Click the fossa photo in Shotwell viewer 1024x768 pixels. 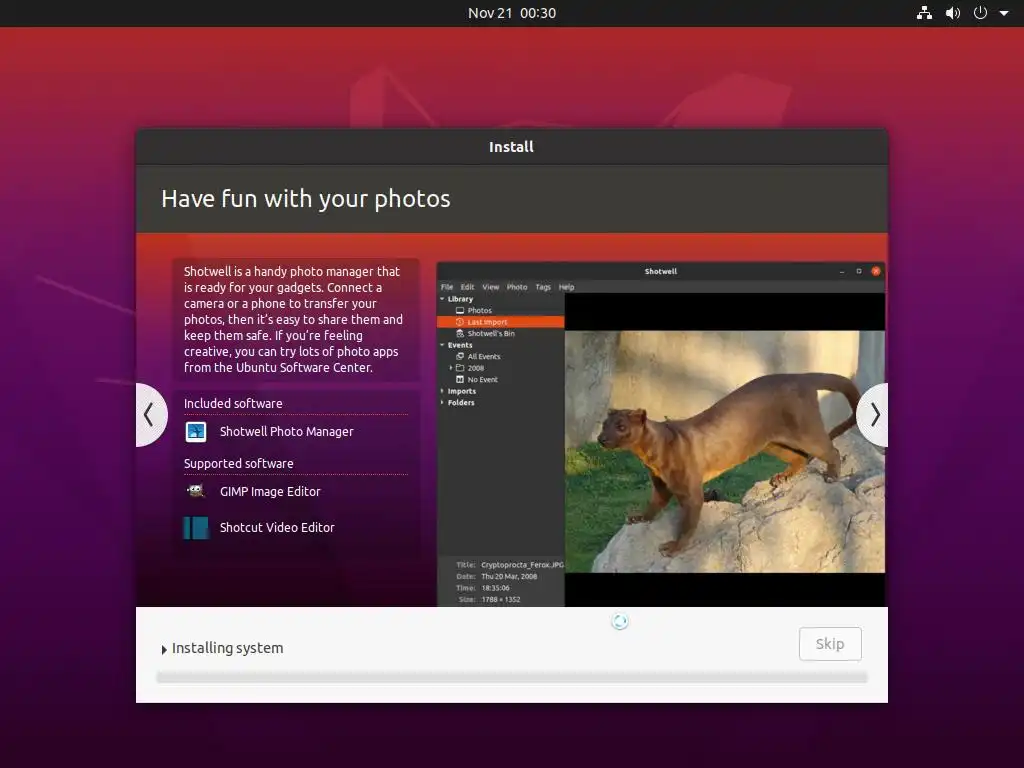point(725,452)
